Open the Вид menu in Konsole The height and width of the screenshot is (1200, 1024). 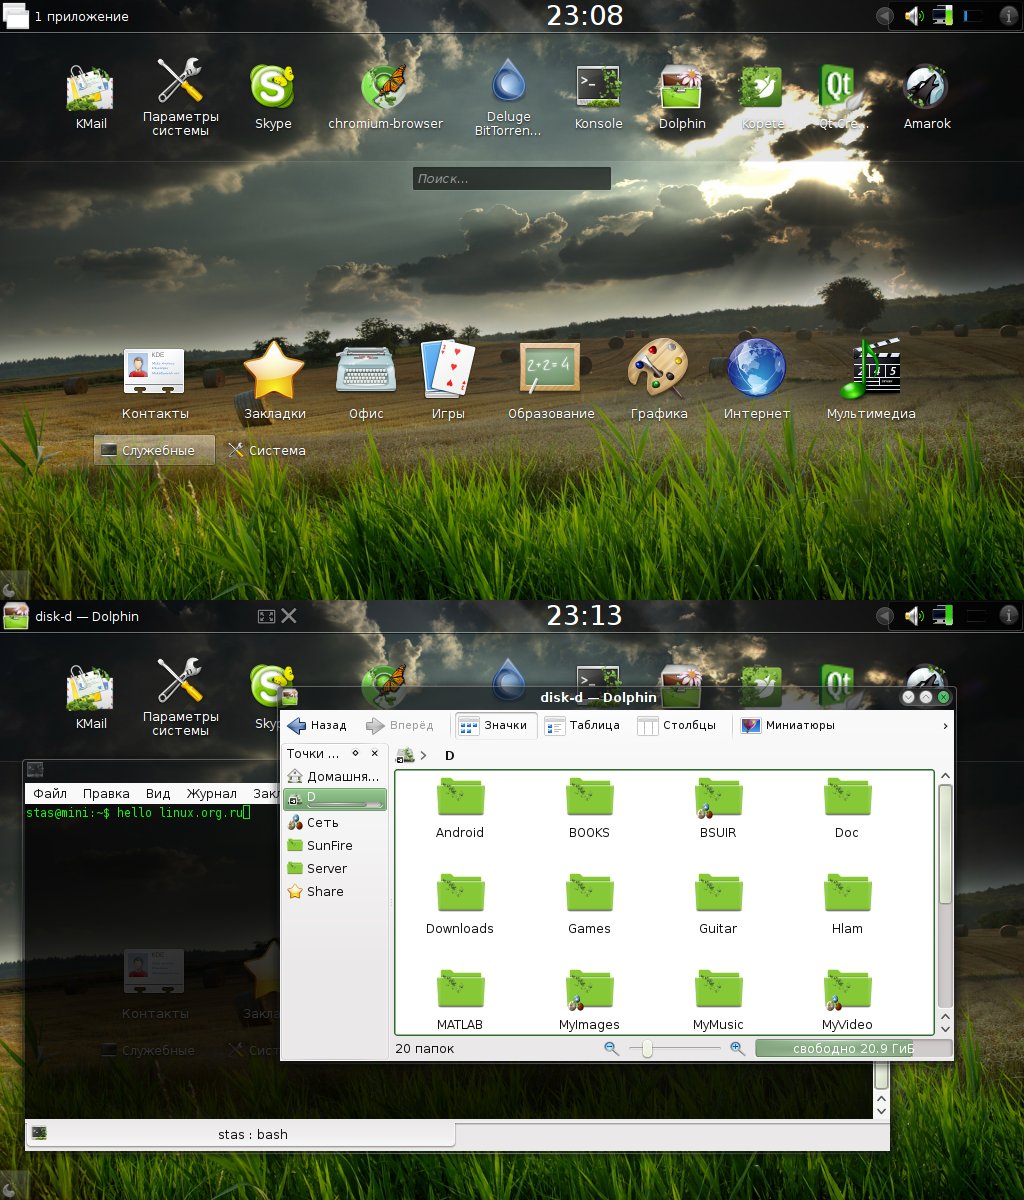158,793
